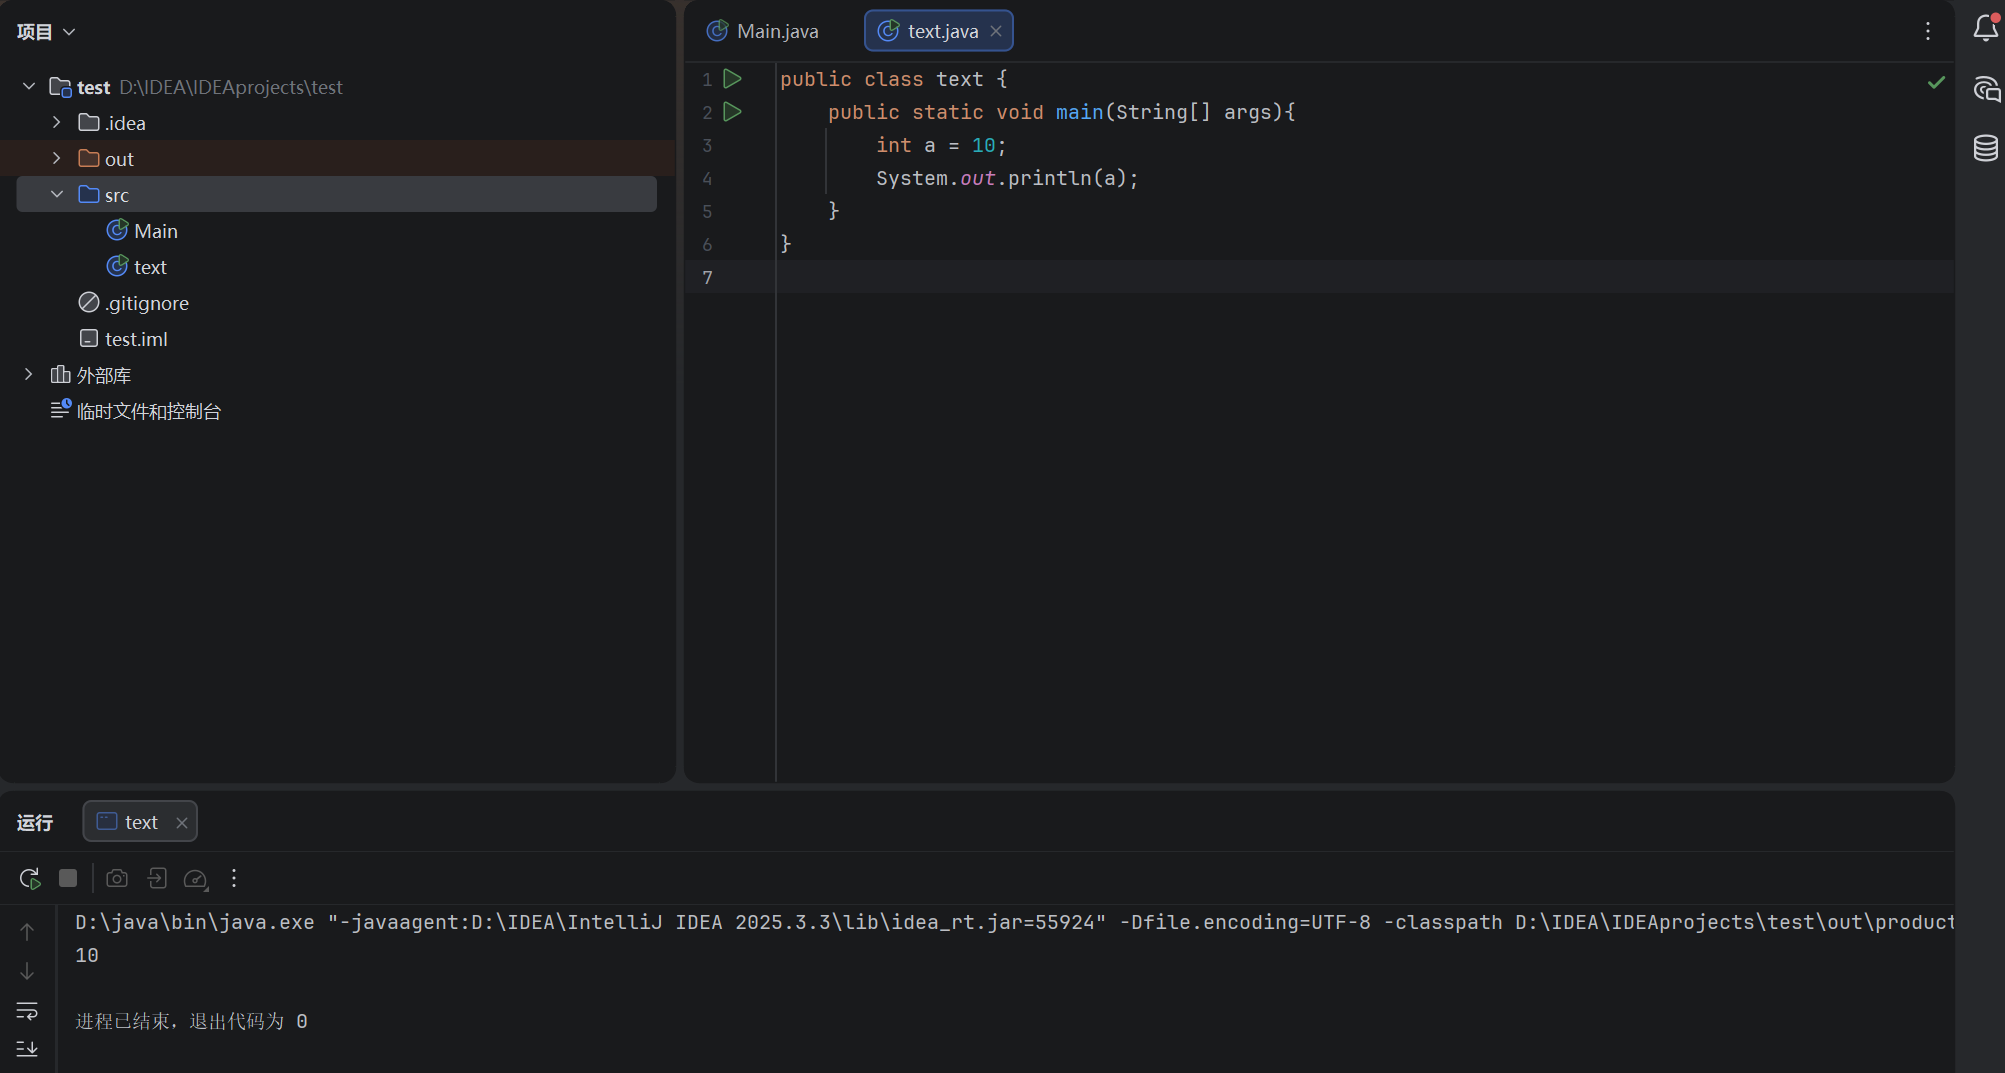Click the green inspection checkmark widget
2005x1073 pixels.
click(x=1936, y=82)
